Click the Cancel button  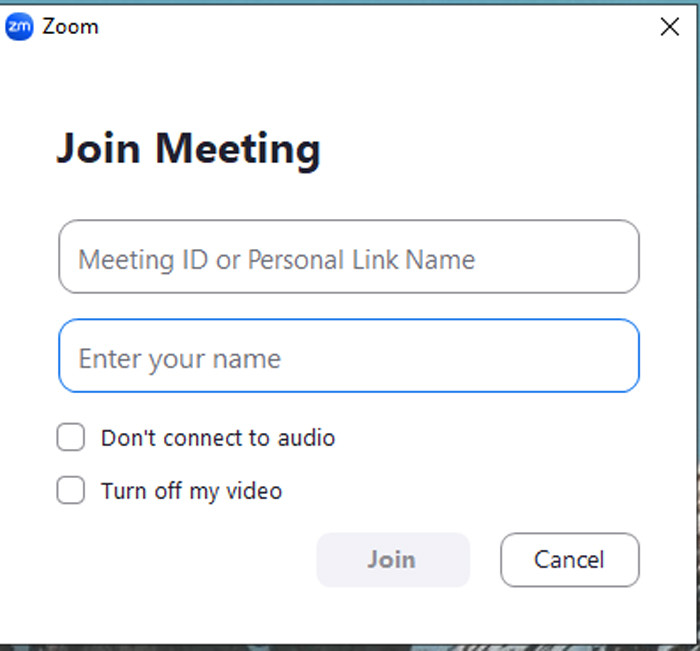click(569, 559)
